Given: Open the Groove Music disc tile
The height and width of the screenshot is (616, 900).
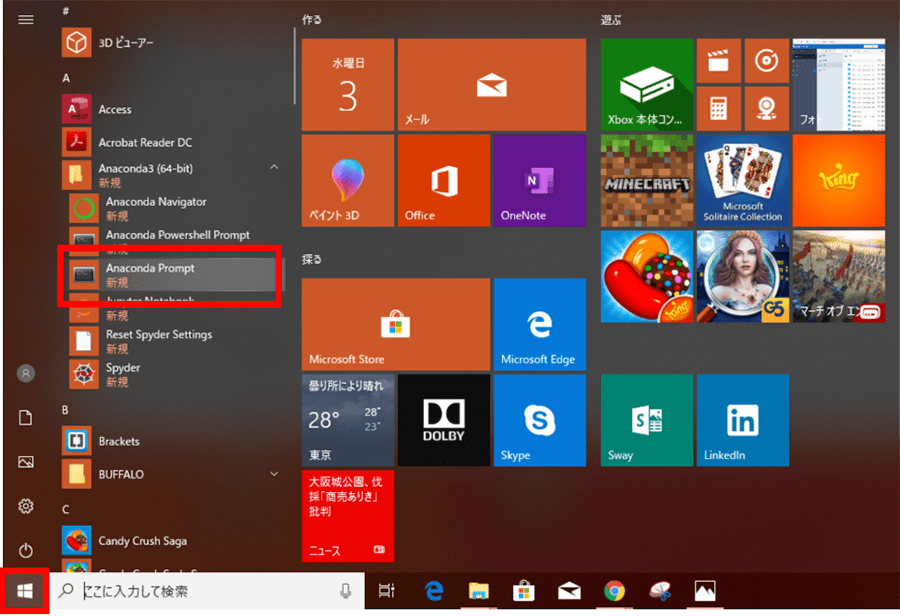Looking at the screenshot, I should click(x=767, y=61).
